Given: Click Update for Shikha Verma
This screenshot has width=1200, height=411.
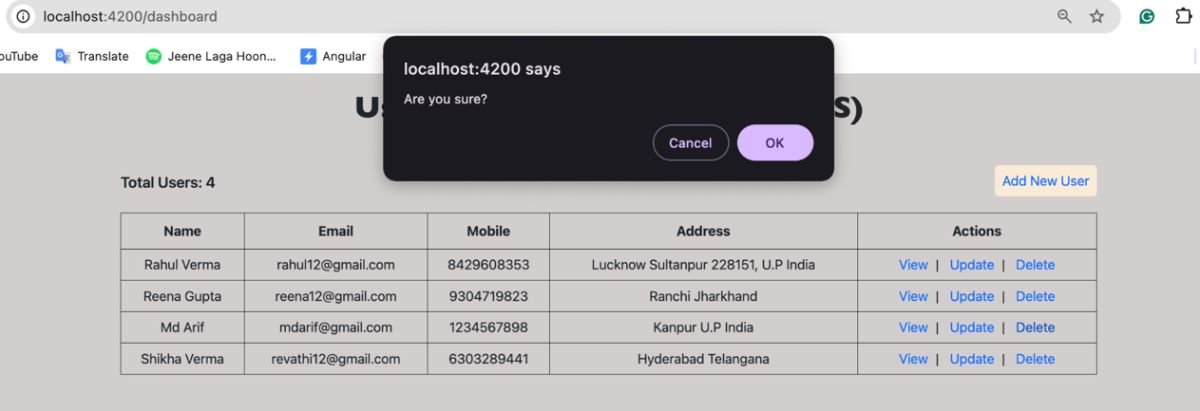Looking at the screenshot, I should [x=971, y=359].
